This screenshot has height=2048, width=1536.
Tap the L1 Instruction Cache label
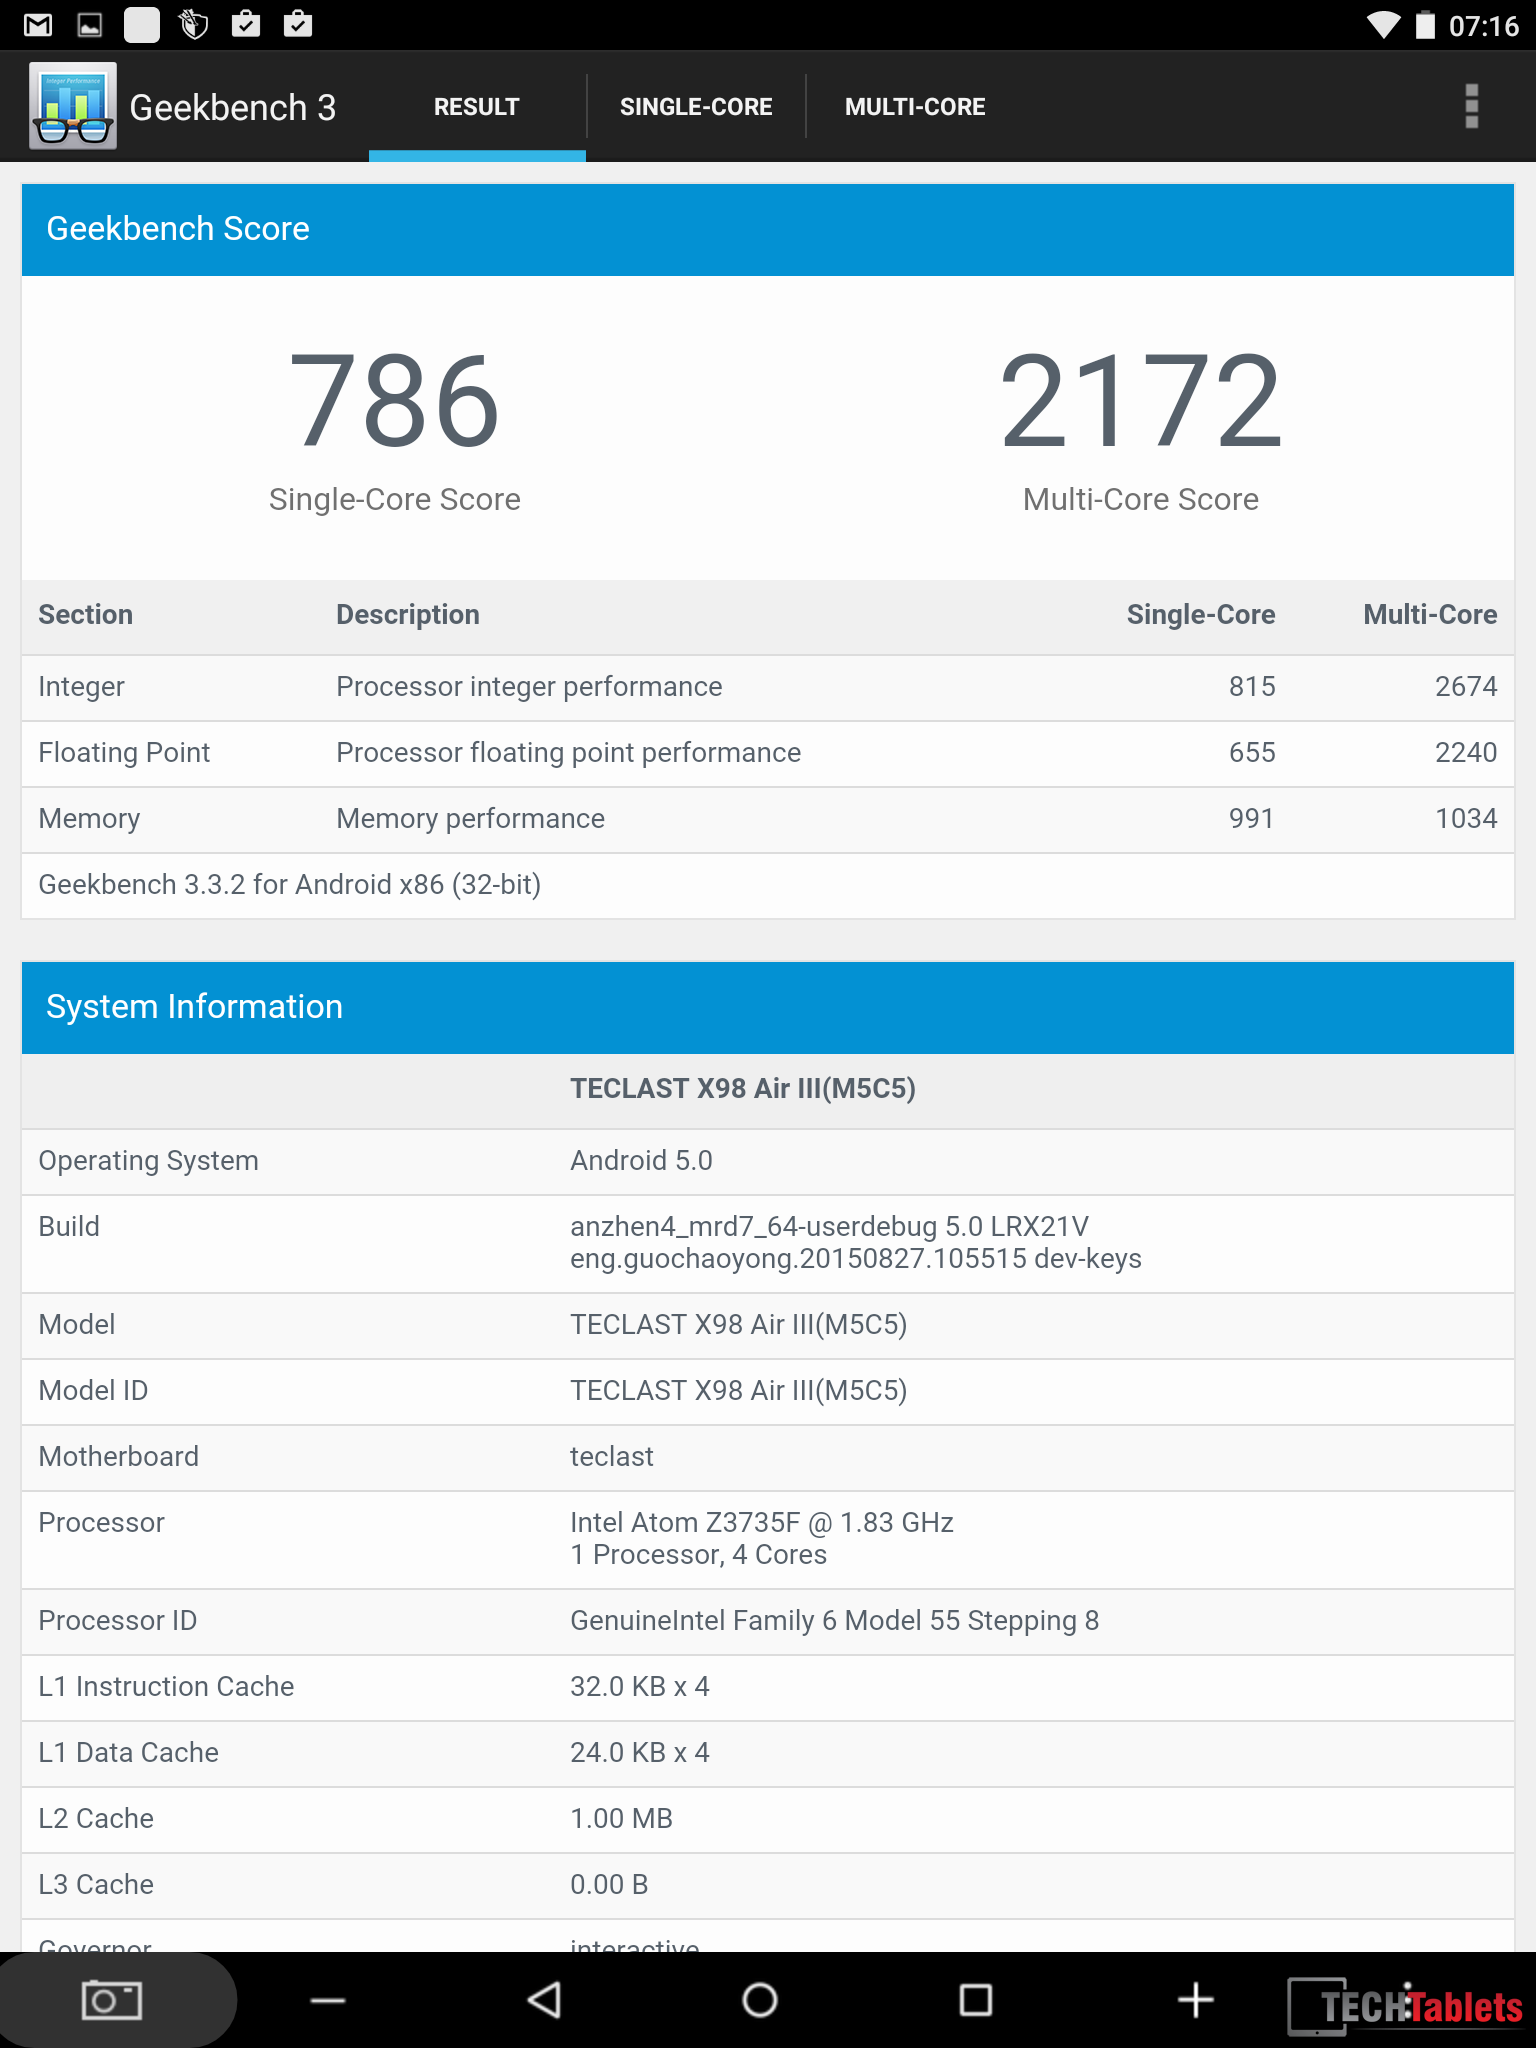(x=166, y=1686)
